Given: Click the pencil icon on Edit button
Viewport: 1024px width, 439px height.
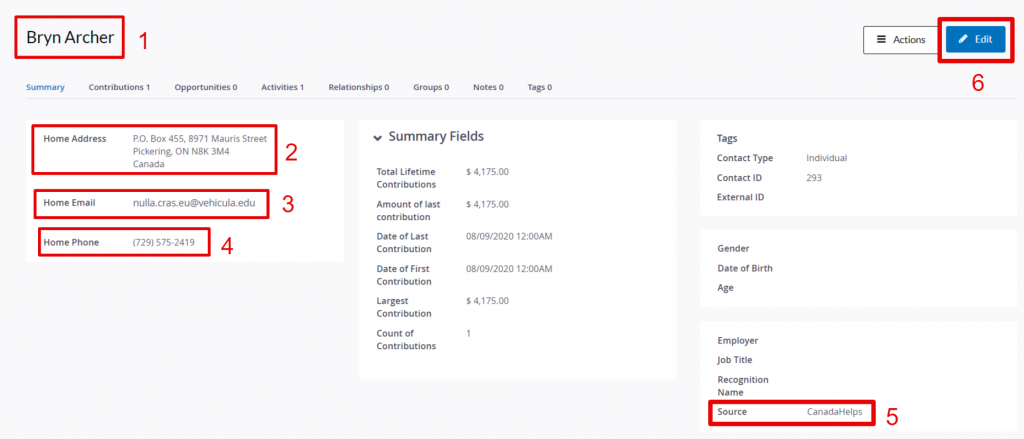Looking at the screenshot, I should pyautogui.click(x=963, y=39).
